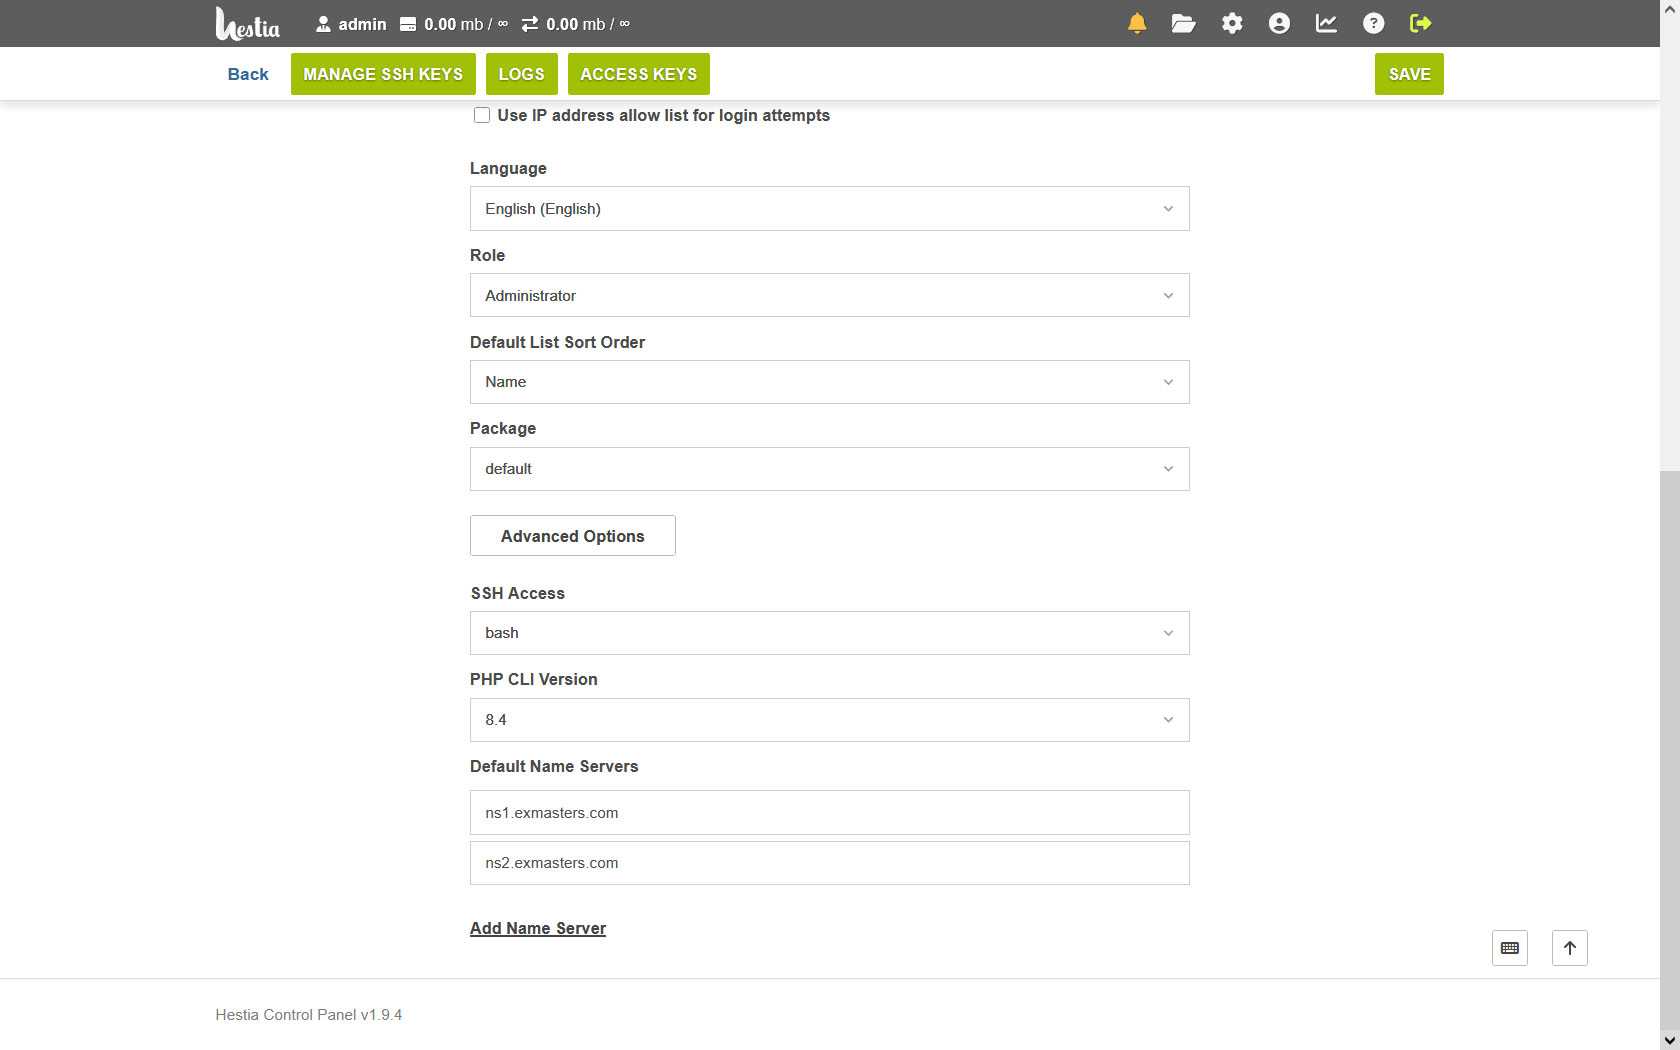Open the statistics chart icon
The image size is (1680, 1050).
tap(1326, 24)
